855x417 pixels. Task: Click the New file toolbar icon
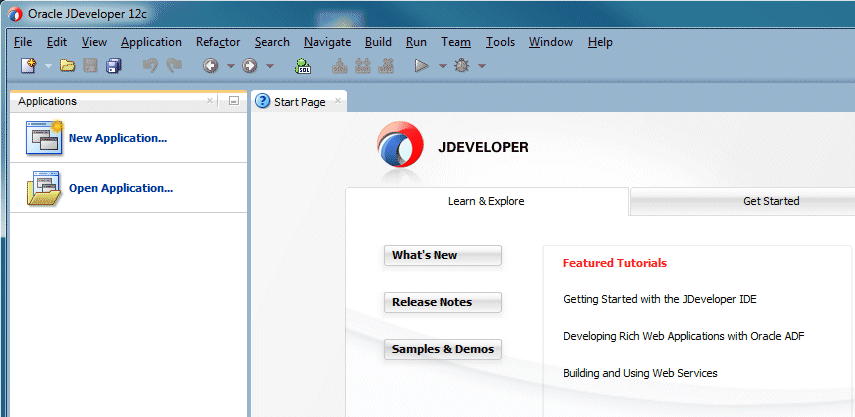pos(28,66)
